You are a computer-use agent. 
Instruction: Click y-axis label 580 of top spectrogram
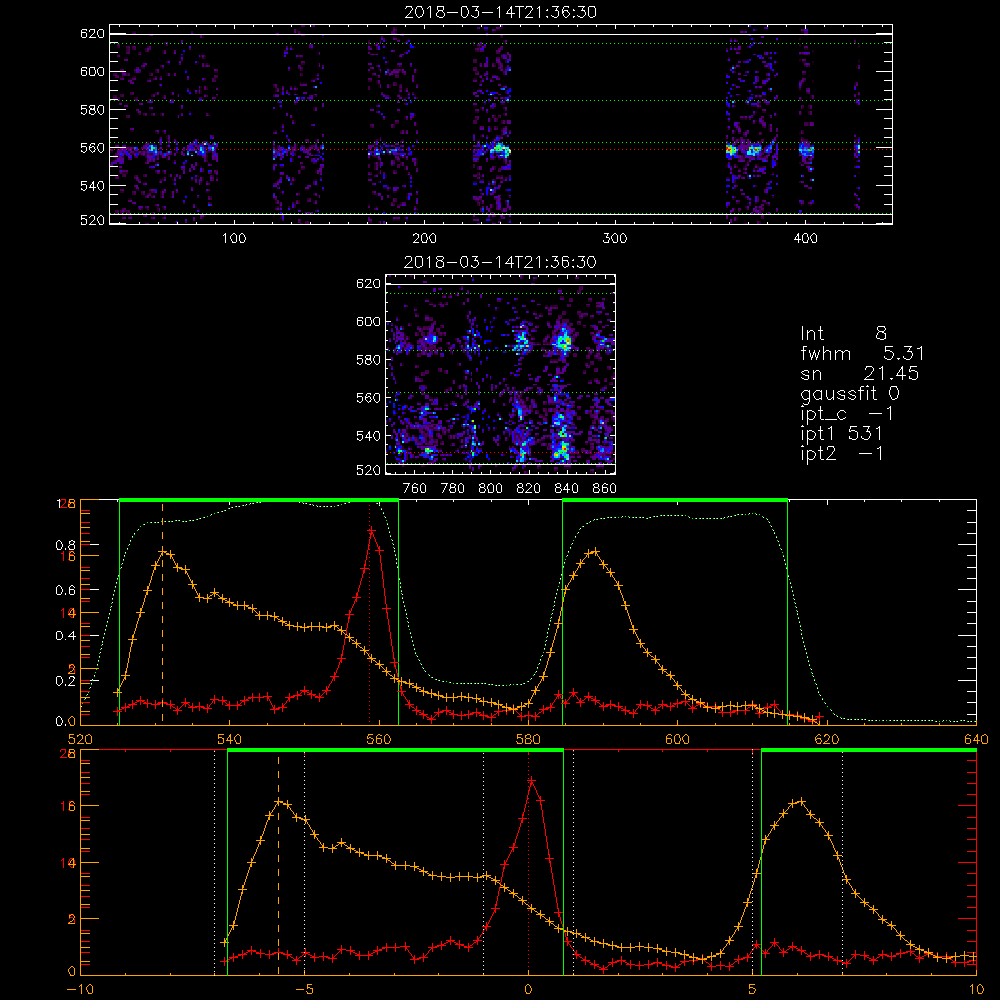tap(92, 110)
